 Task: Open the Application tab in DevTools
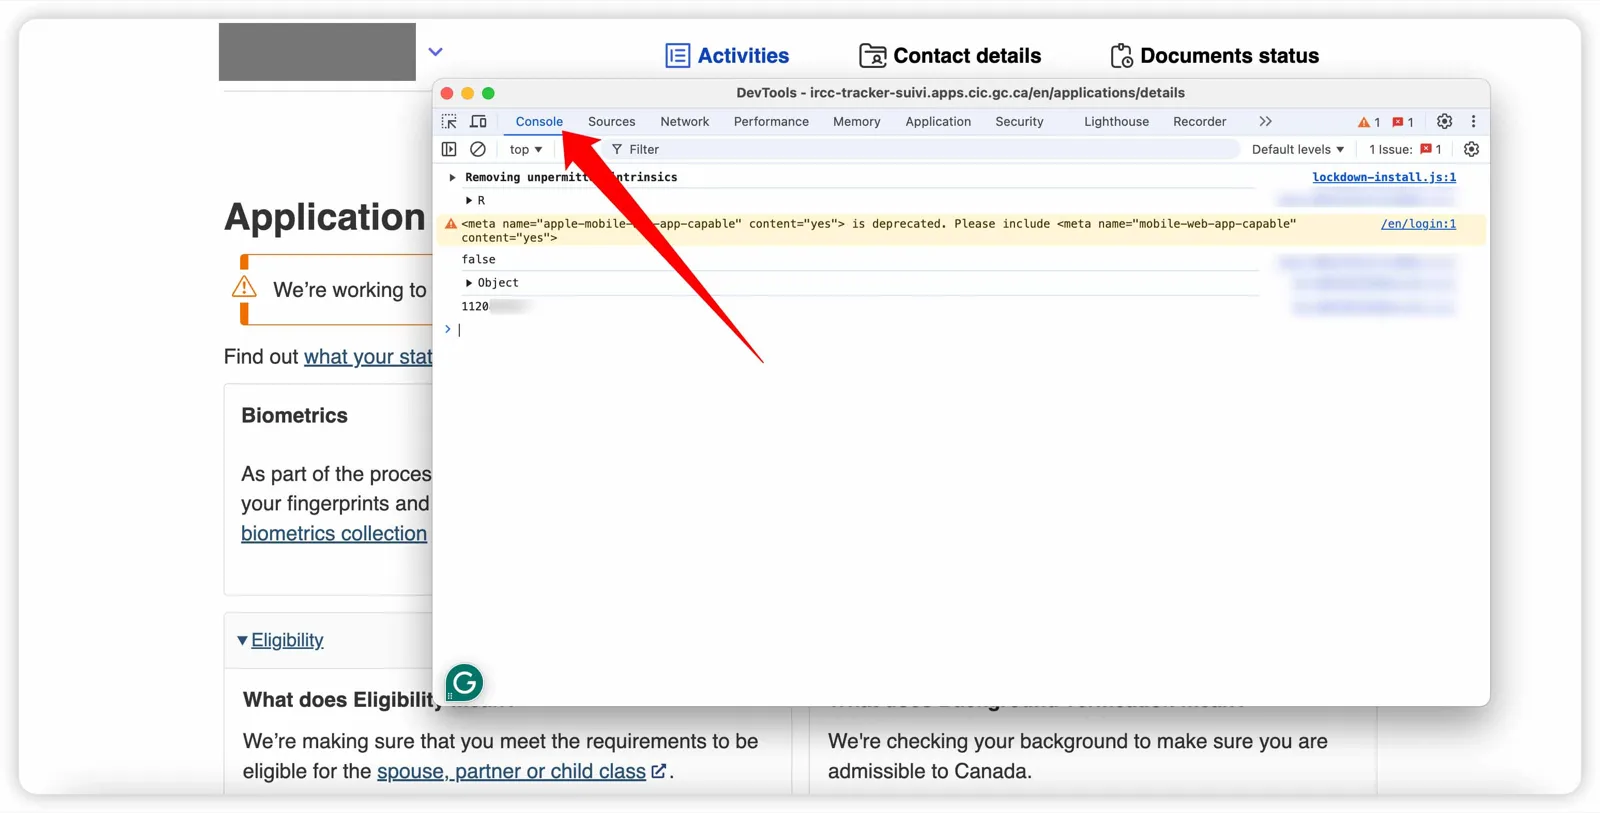coord(938,121)
